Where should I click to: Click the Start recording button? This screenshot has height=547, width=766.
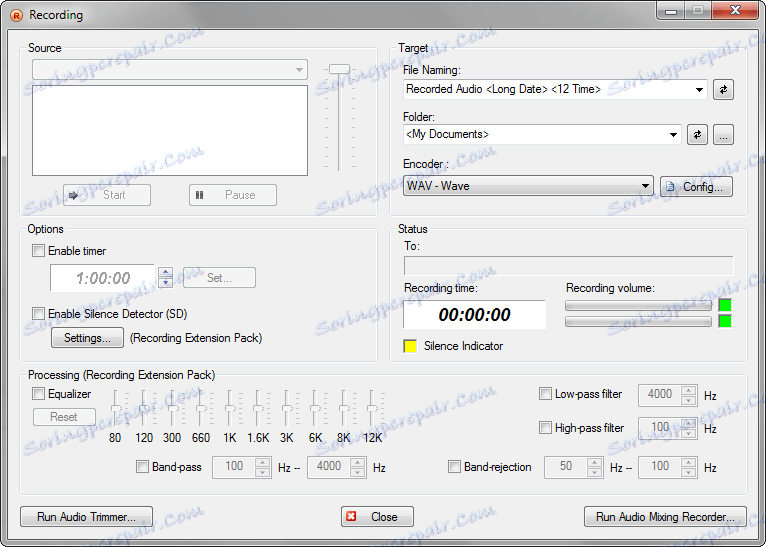coord(107,195)
